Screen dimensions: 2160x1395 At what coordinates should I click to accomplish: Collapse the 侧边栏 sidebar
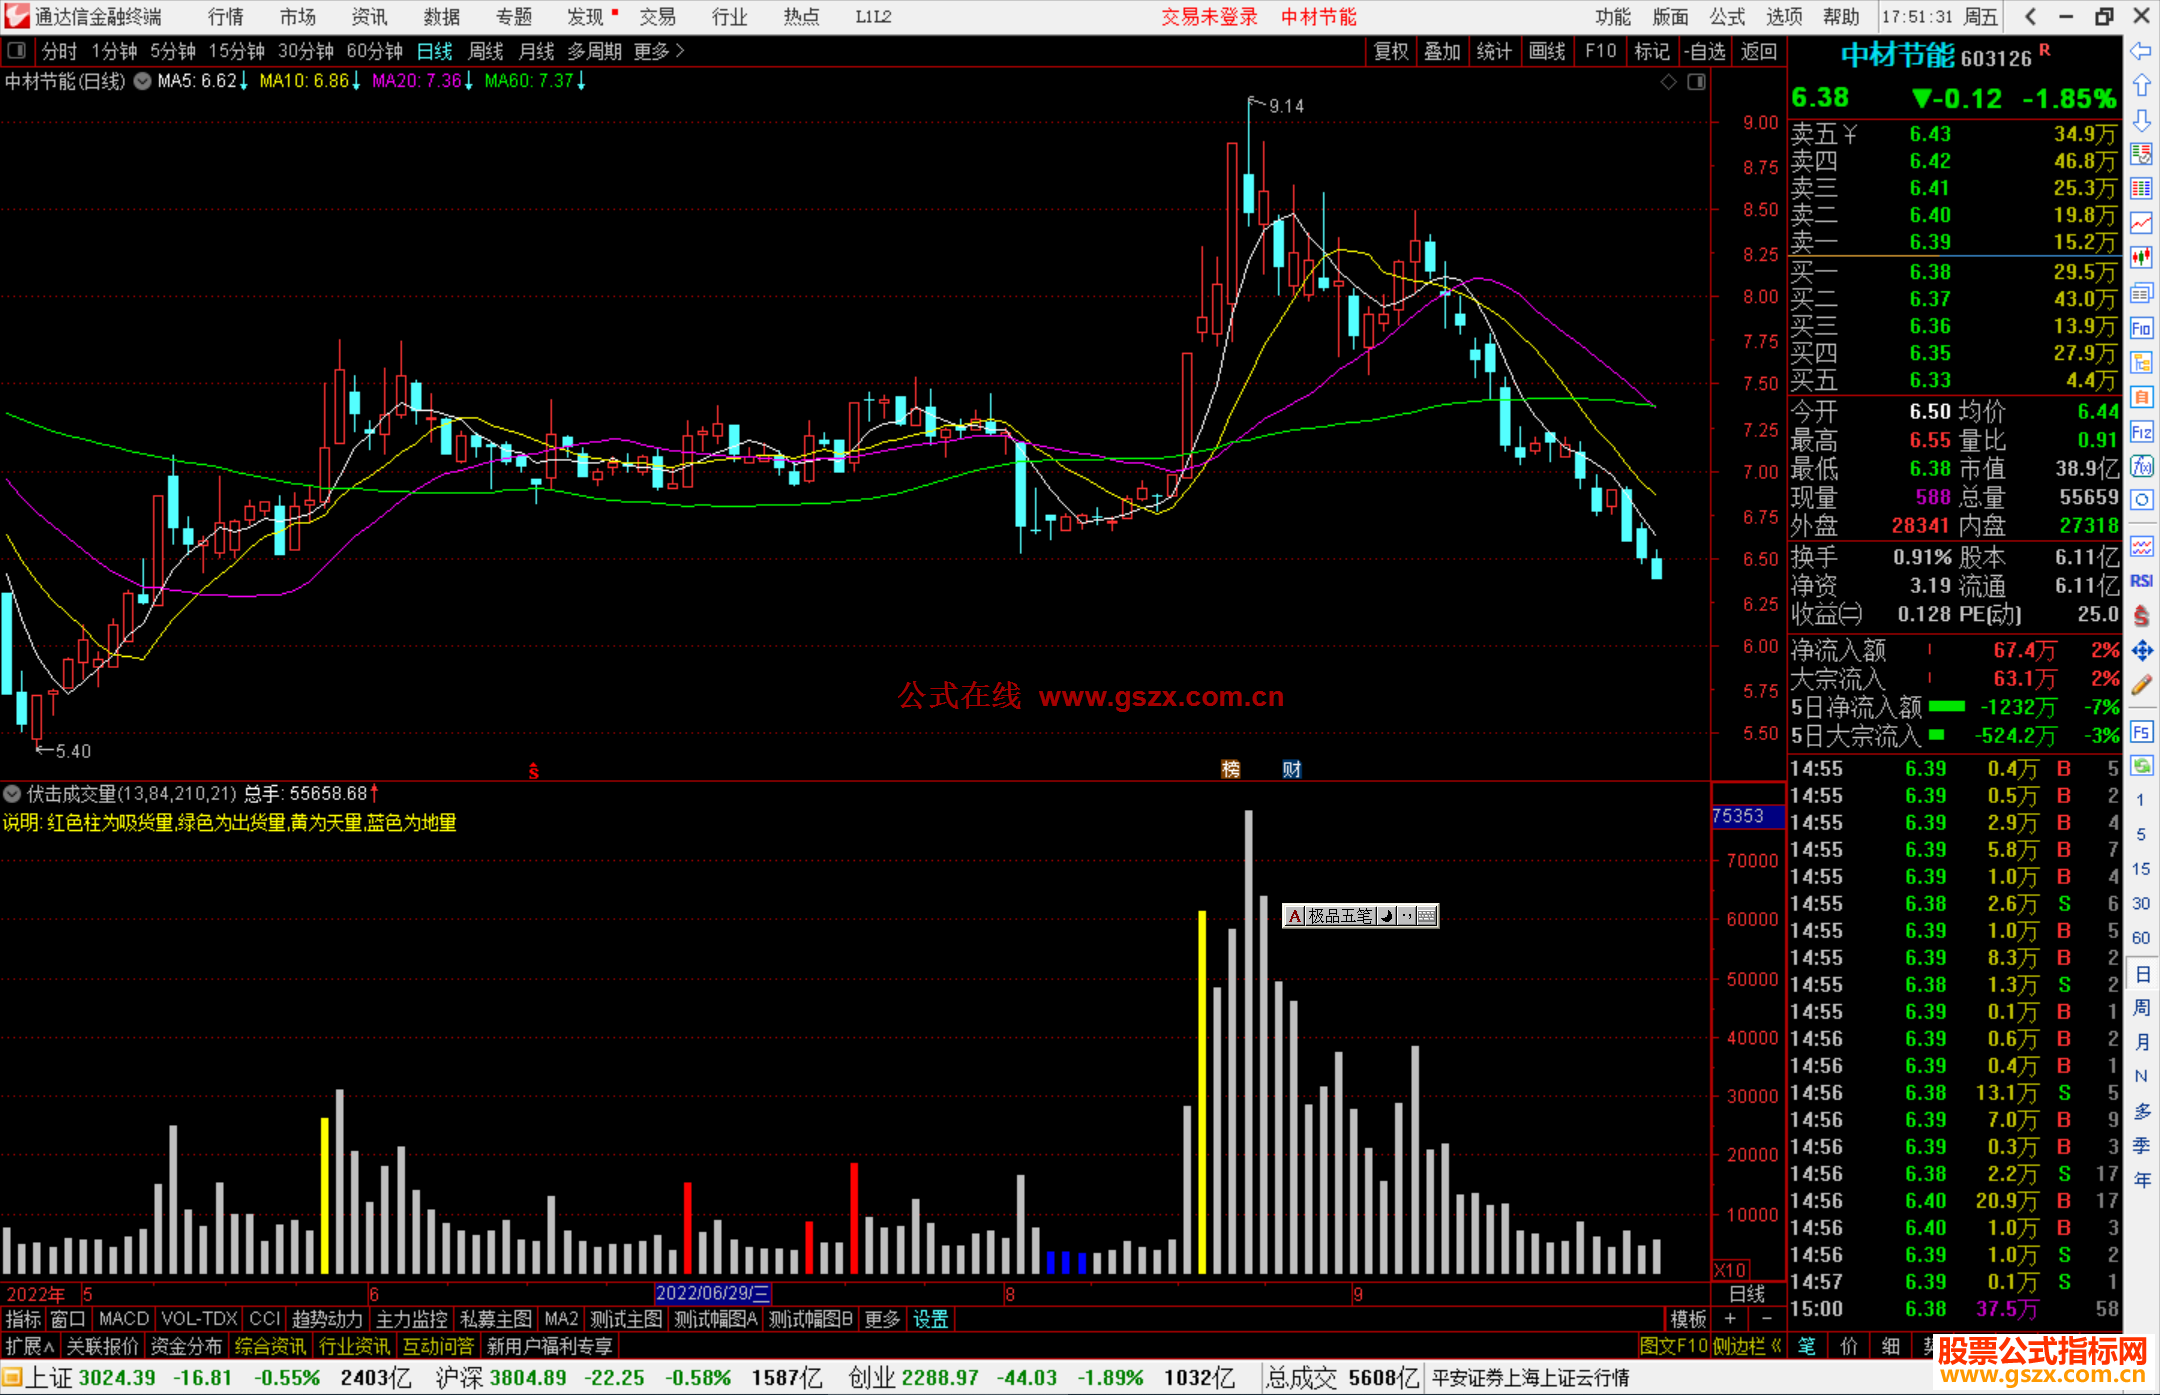pyautogui.click(x=1747, y=1346)
